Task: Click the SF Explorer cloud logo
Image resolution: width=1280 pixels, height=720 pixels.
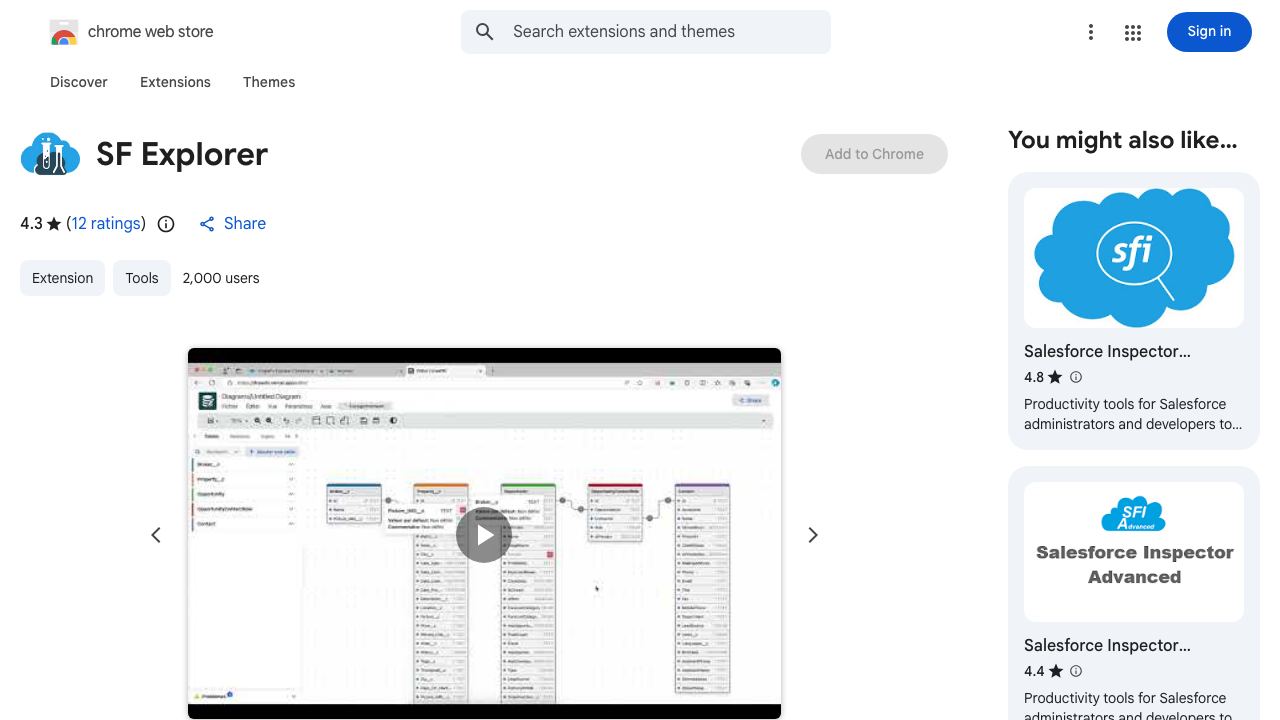Action: click(x=50, y=154)
